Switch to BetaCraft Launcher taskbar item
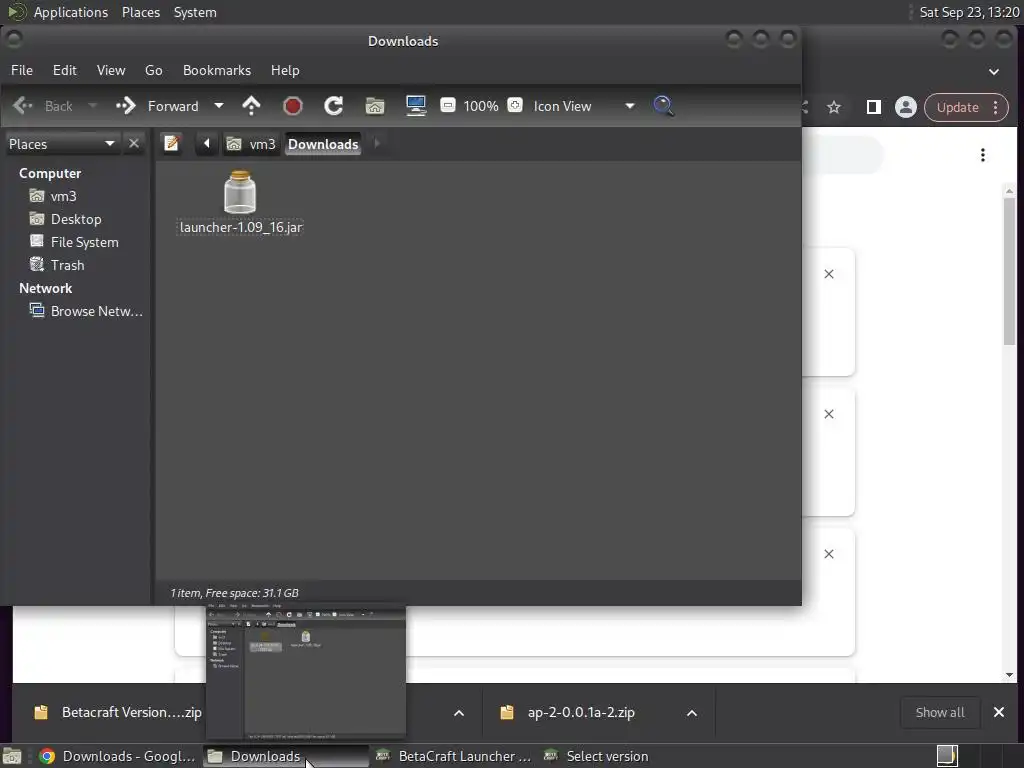 [454, 756]
